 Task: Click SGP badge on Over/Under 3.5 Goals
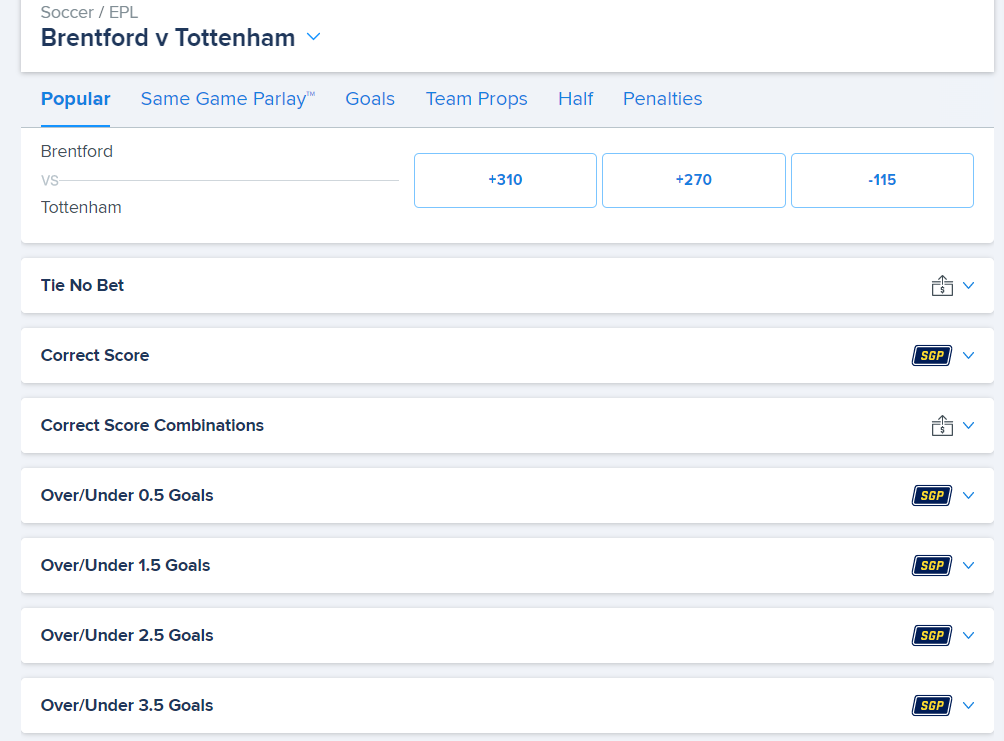click(x=932, y=705)
